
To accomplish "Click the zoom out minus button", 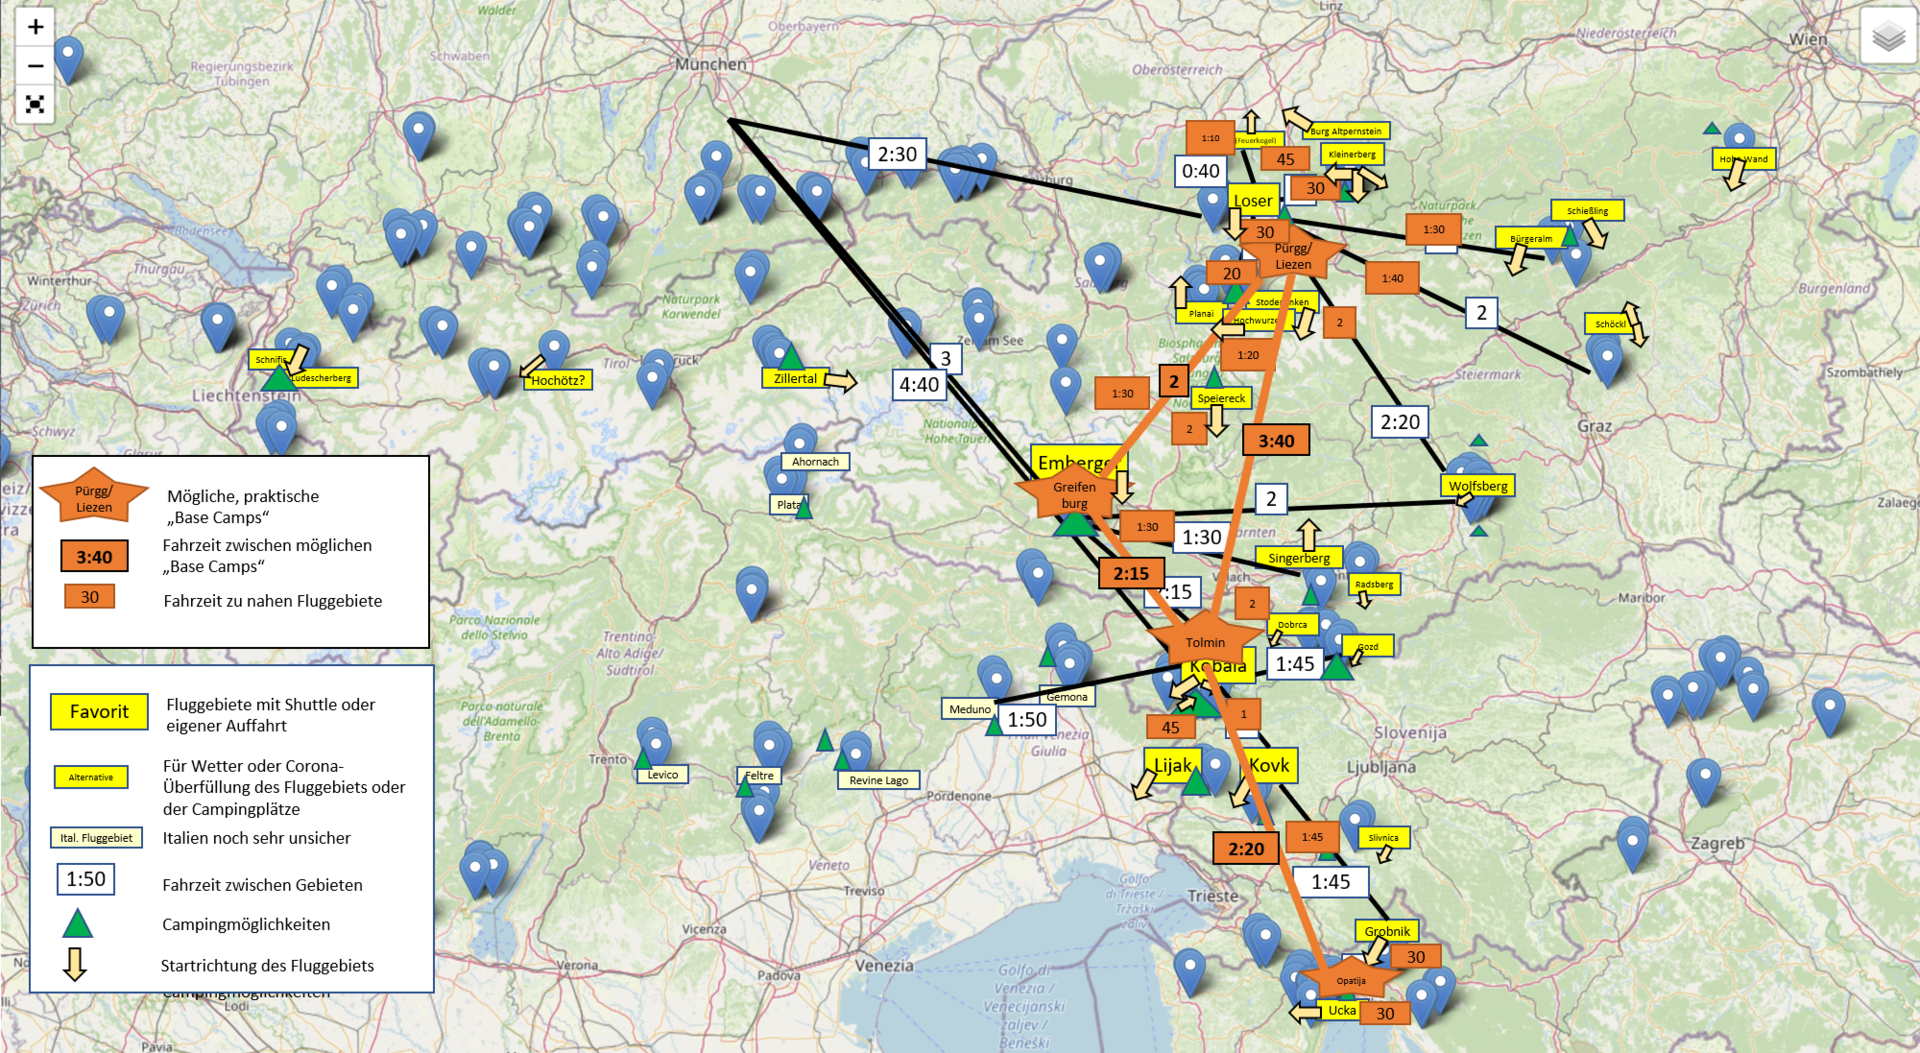I will (35, 66).
